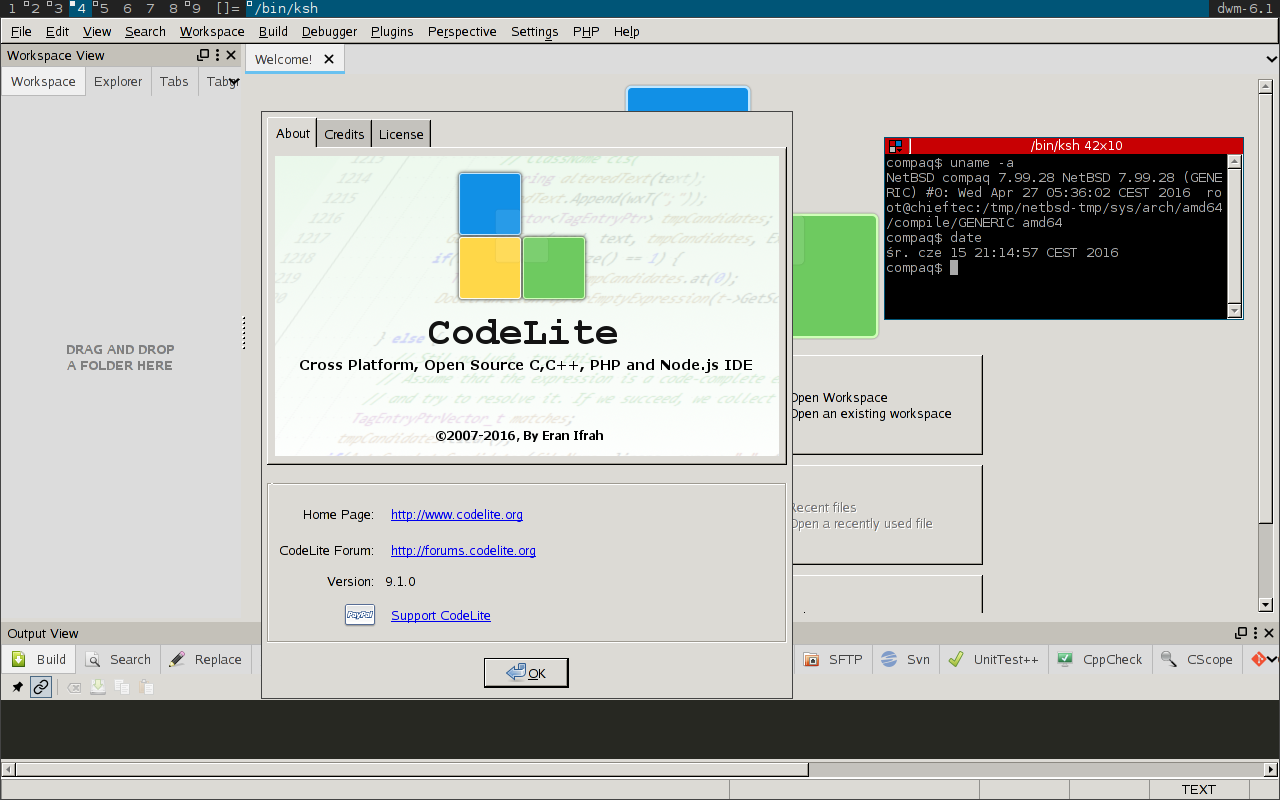Click the Welcome page scroll down arrow

[1266, 604]
